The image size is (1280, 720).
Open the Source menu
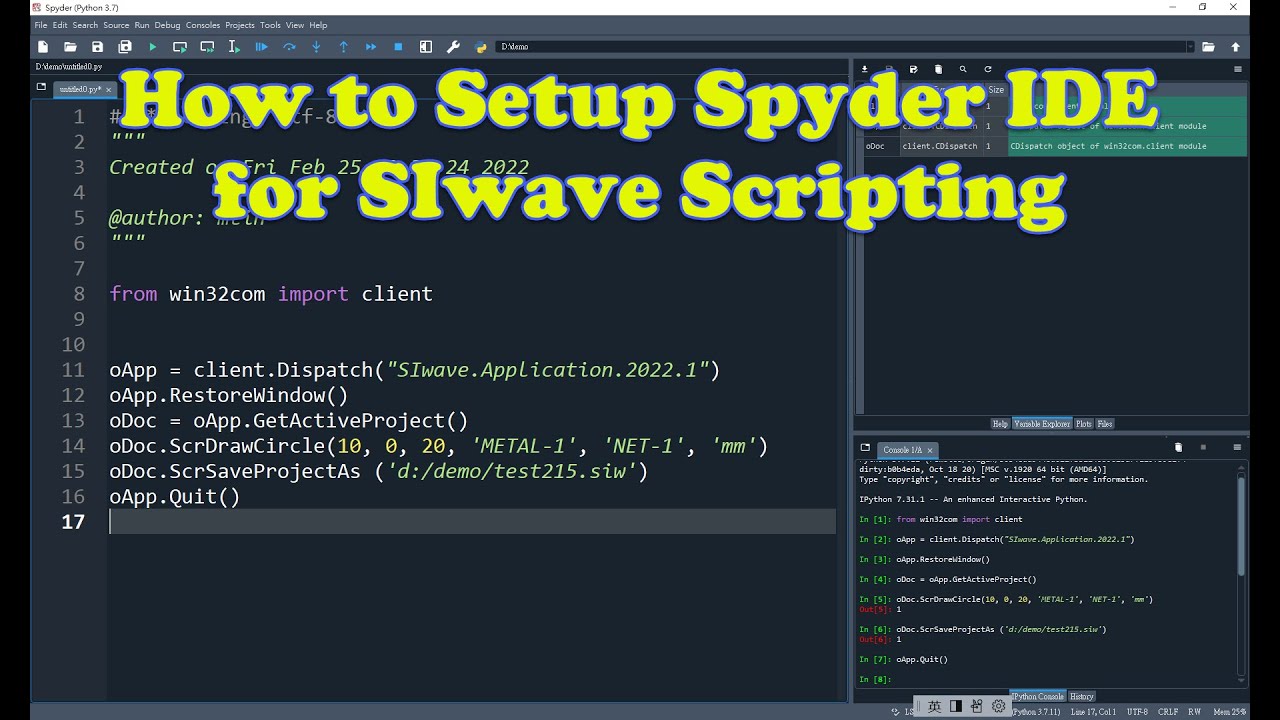click(116, 25)
